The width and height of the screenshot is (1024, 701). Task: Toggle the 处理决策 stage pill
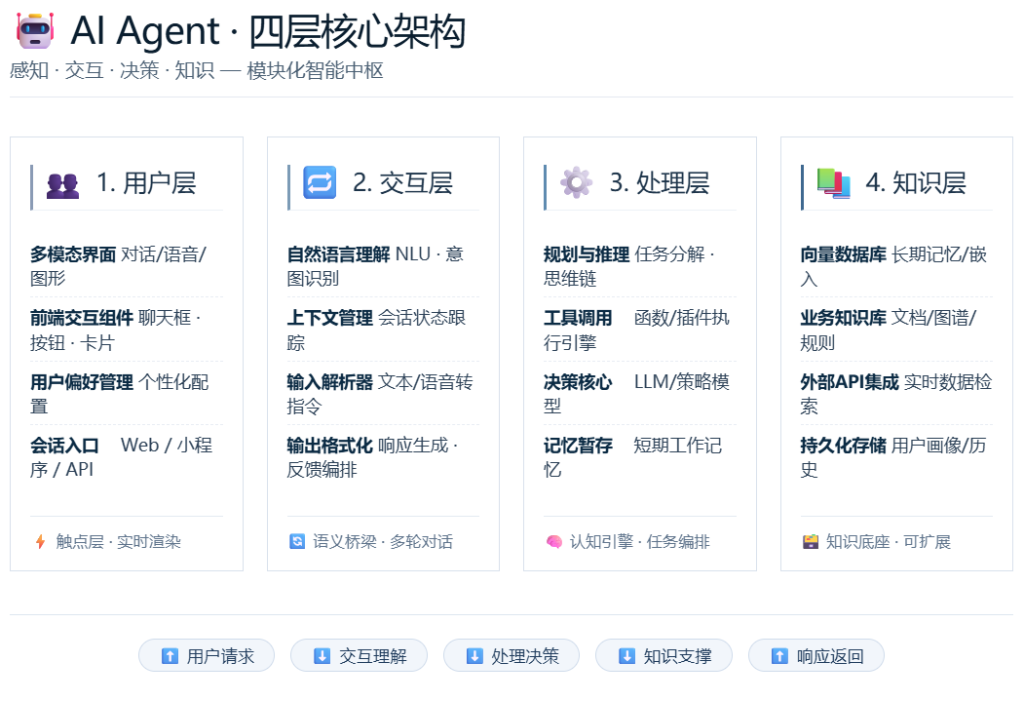pos(511,655)
